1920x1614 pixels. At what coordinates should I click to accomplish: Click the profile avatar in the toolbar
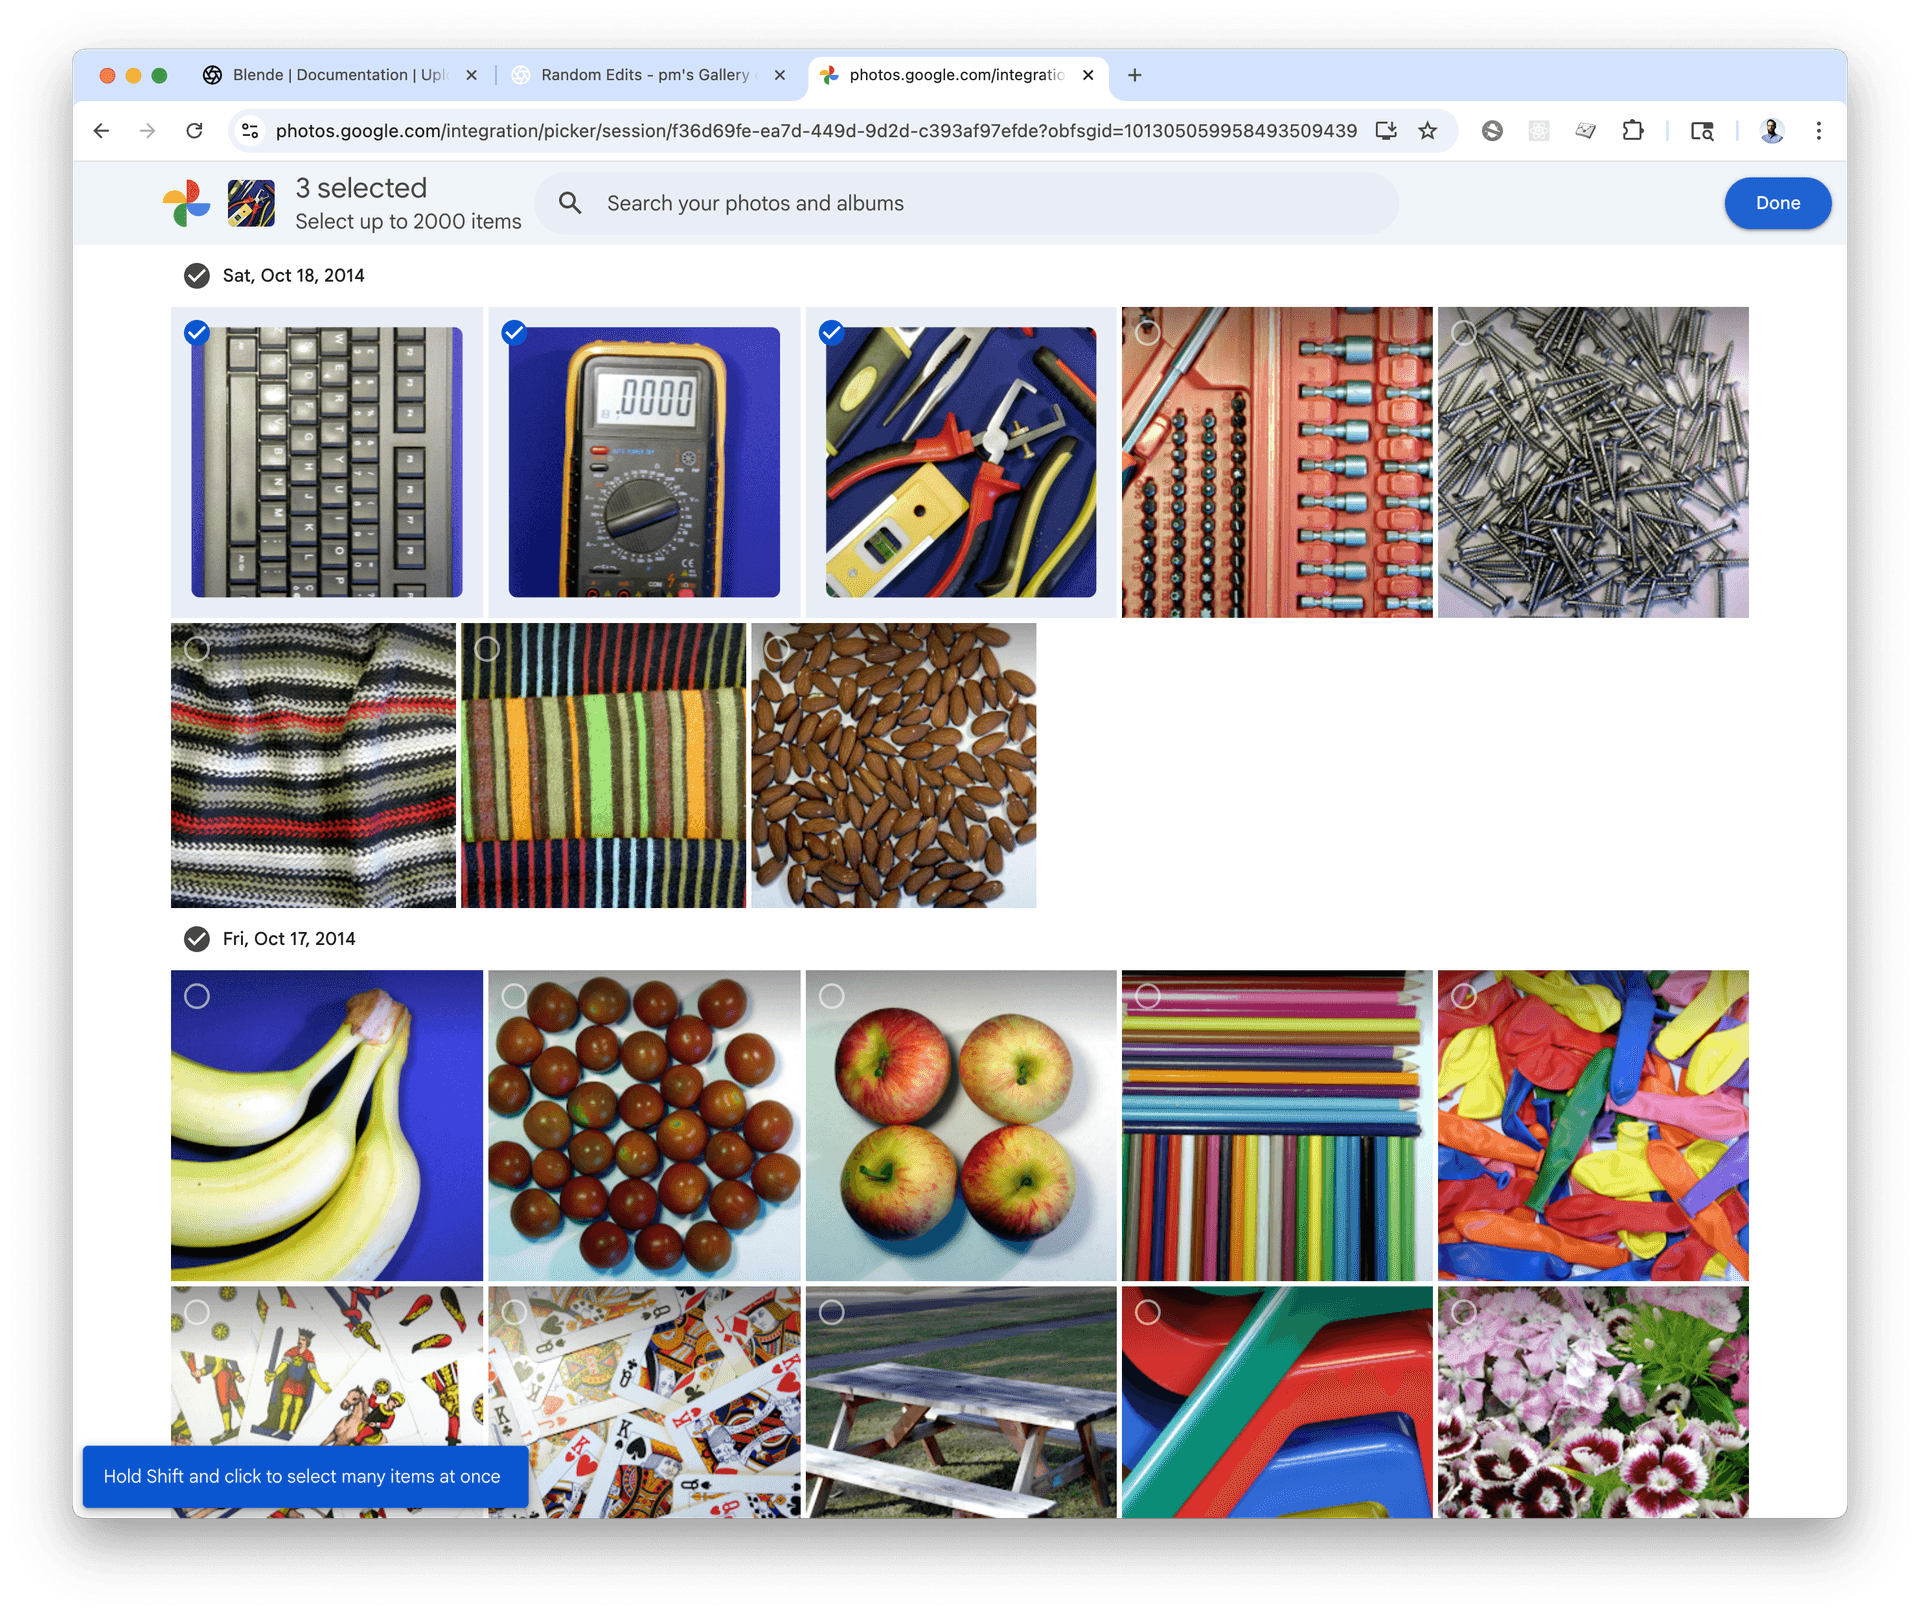pos(1771,130)
